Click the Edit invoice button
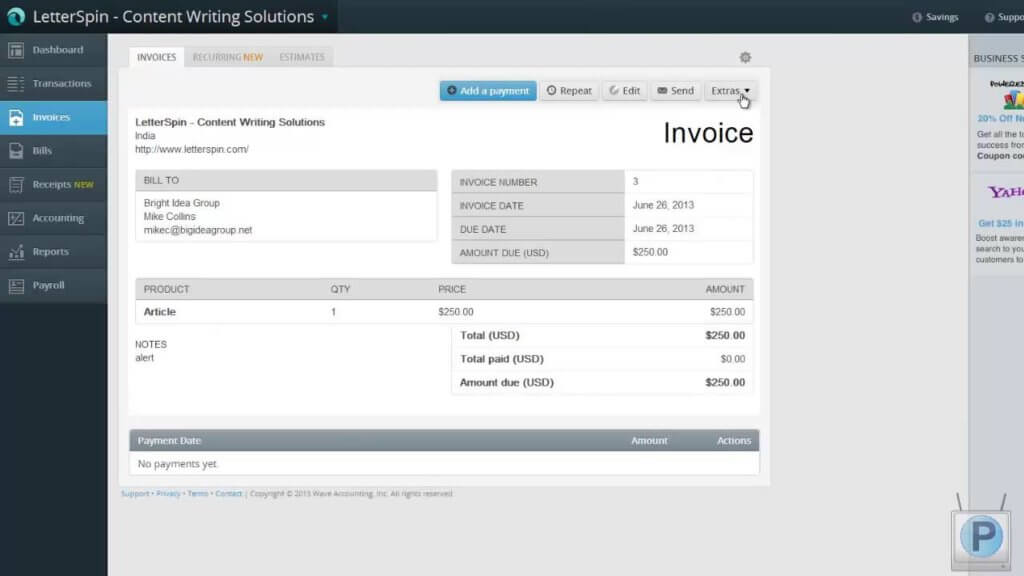 click(x=624, y=91)
